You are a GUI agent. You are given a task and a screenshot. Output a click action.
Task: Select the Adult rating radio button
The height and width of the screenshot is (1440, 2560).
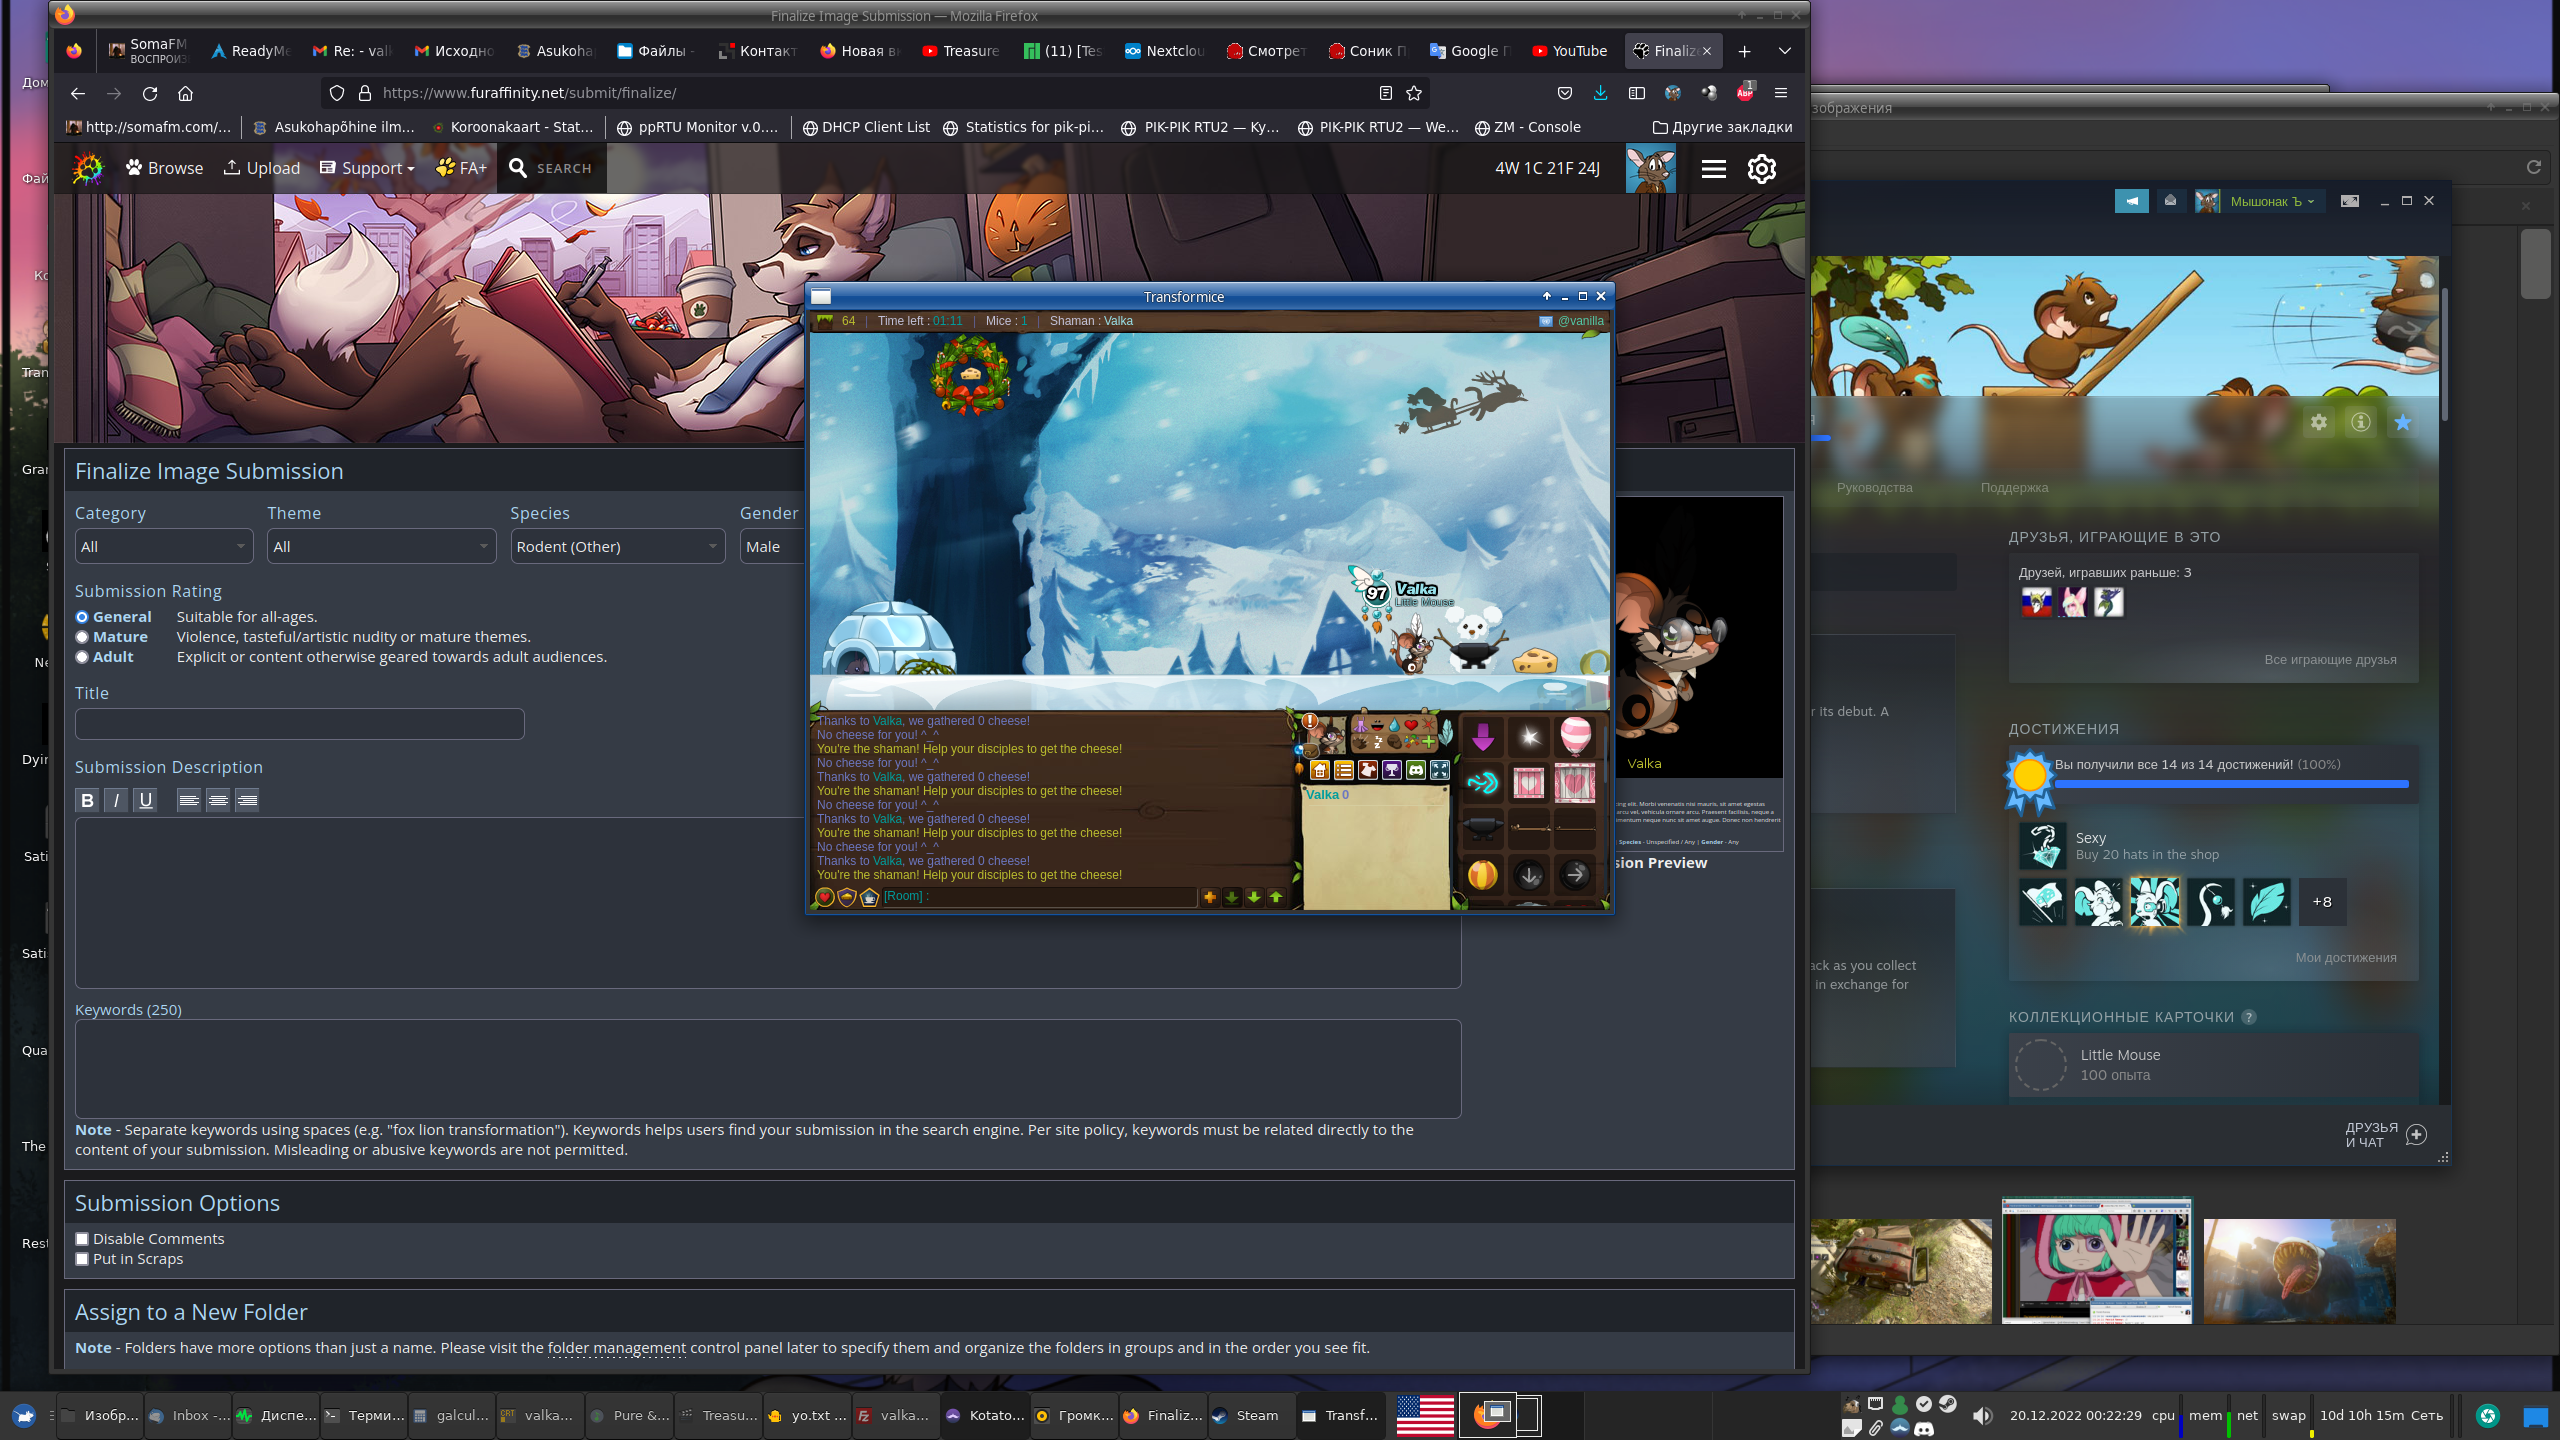(82, 657)
